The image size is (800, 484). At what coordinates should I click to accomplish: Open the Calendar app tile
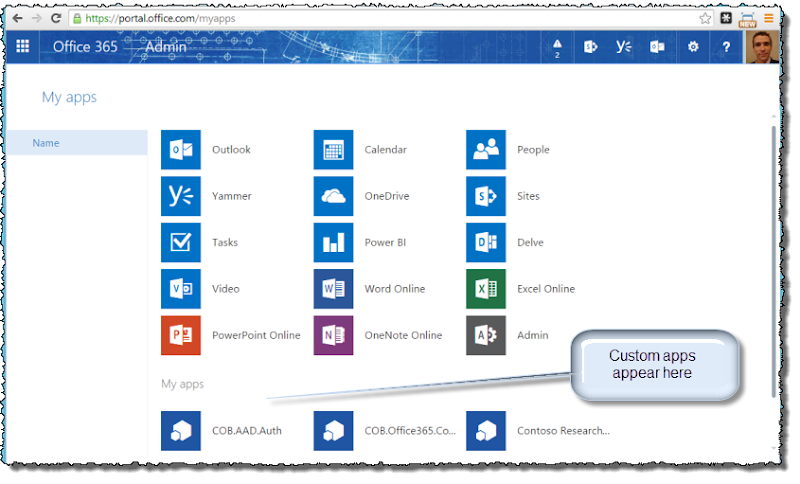[333, 149]
